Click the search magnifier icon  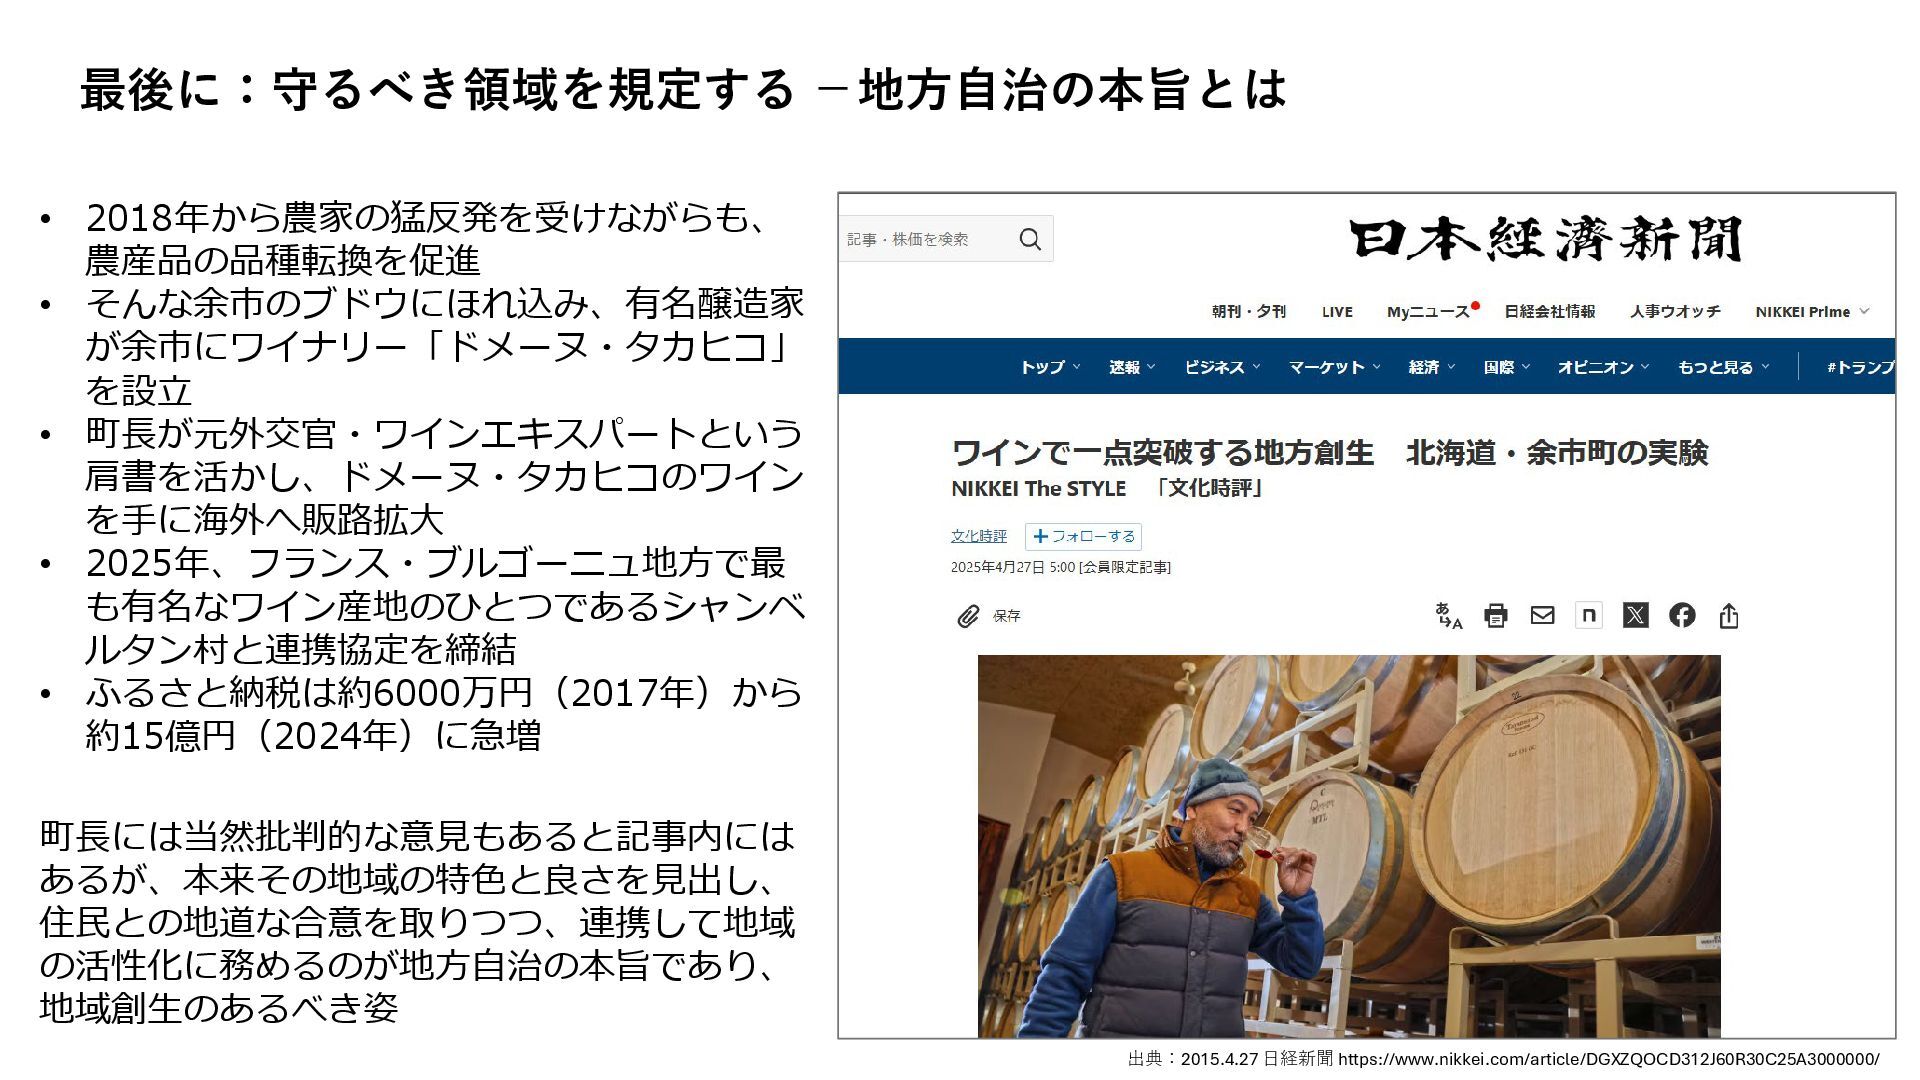[x=1030, y=239]
